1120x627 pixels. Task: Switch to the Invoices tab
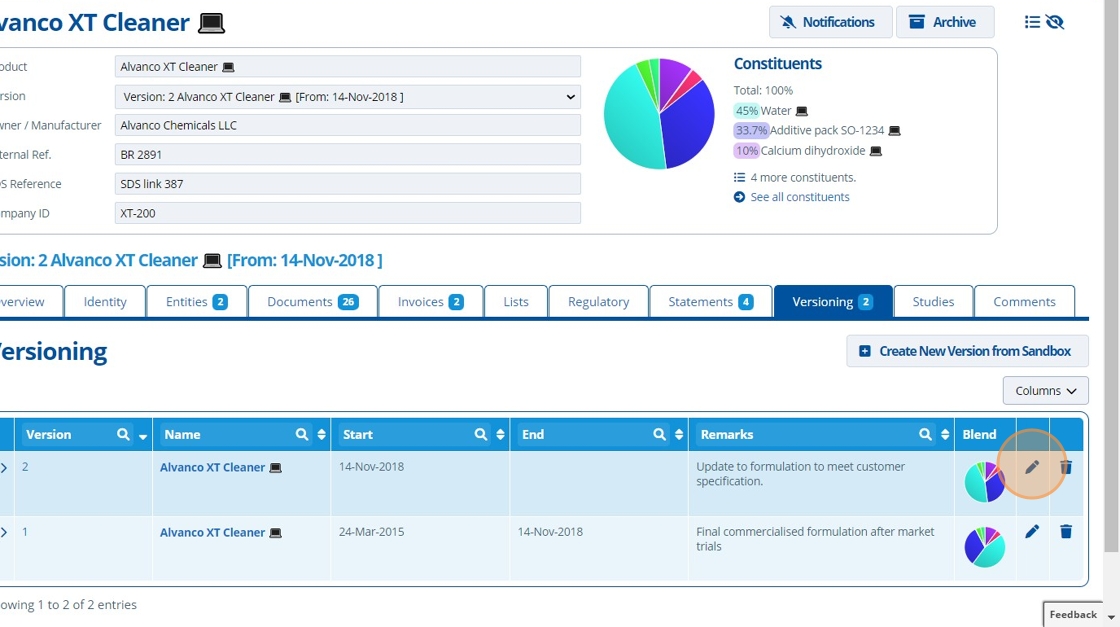pos(431,301)
